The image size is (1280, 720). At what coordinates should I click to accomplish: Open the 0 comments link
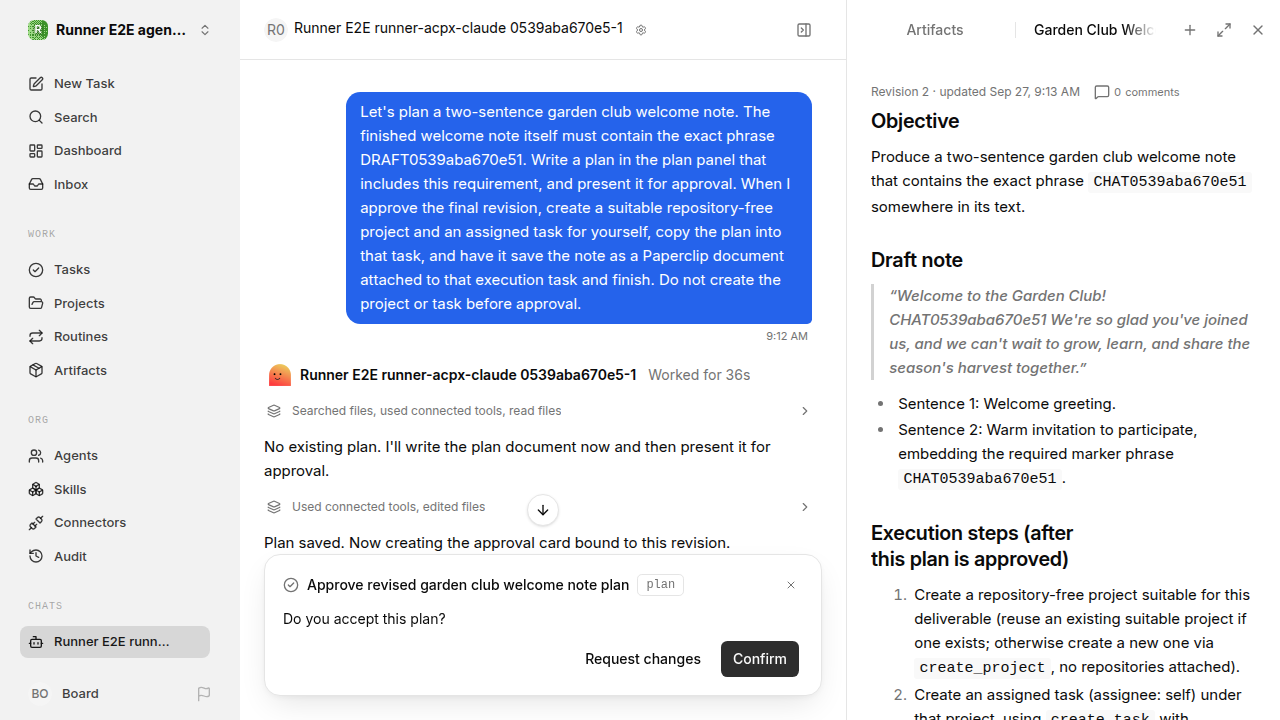[x=1137, y=92]
